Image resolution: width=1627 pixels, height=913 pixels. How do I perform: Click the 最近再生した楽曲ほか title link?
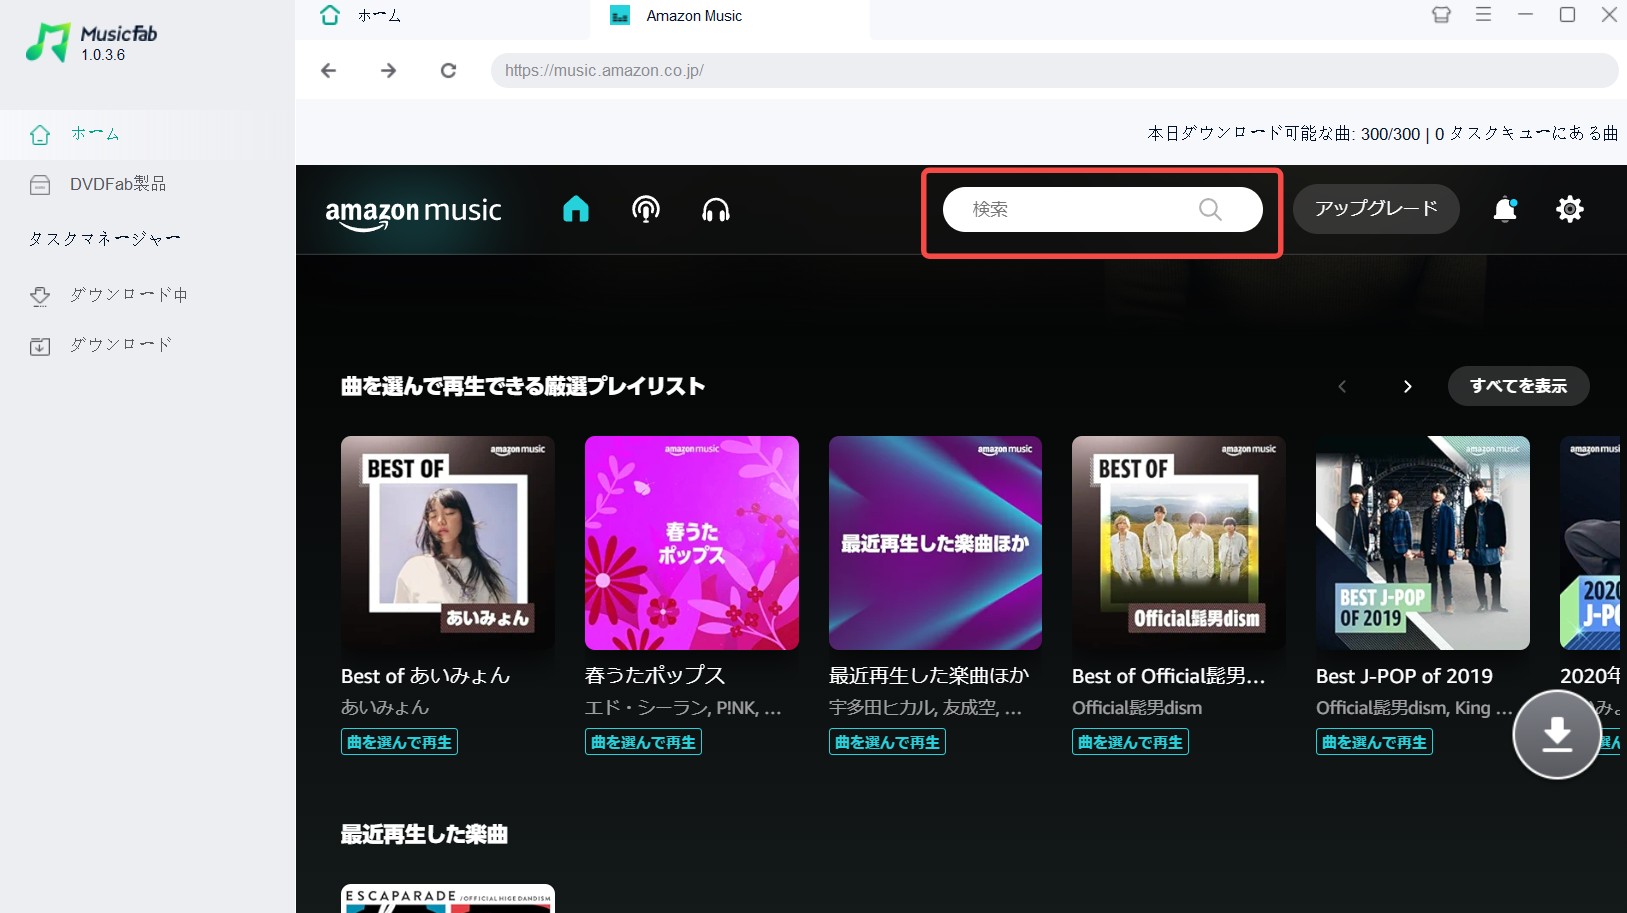pyautogui.click(x=929, y=676)
